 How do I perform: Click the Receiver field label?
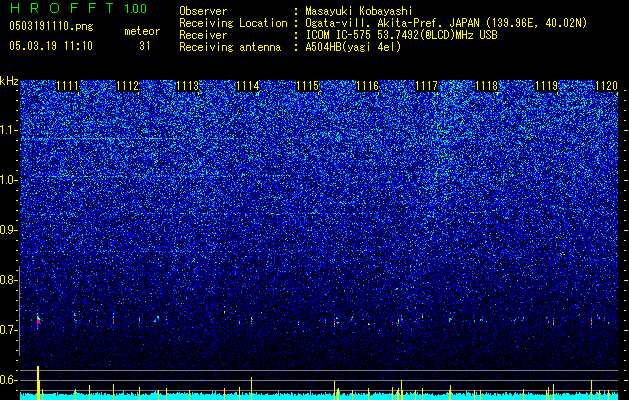203,35
